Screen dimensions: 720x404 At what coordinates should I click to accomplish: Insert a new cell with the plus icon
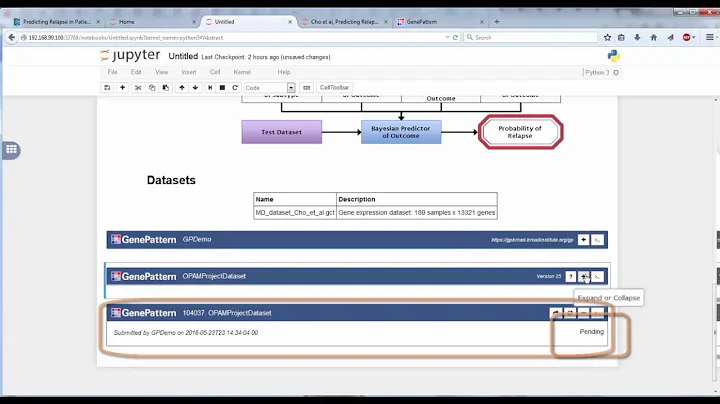tap(122, 88)
